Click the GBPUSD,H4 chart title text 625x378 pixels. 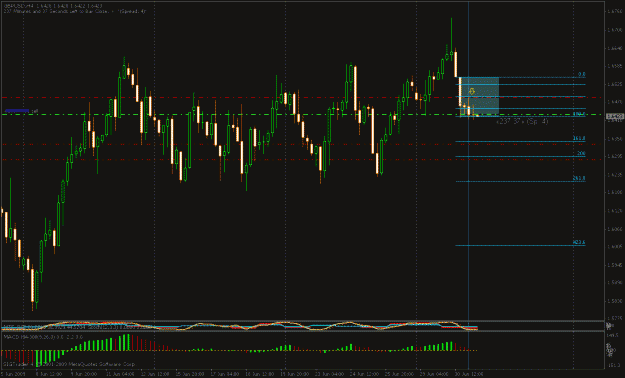(53, 6)
